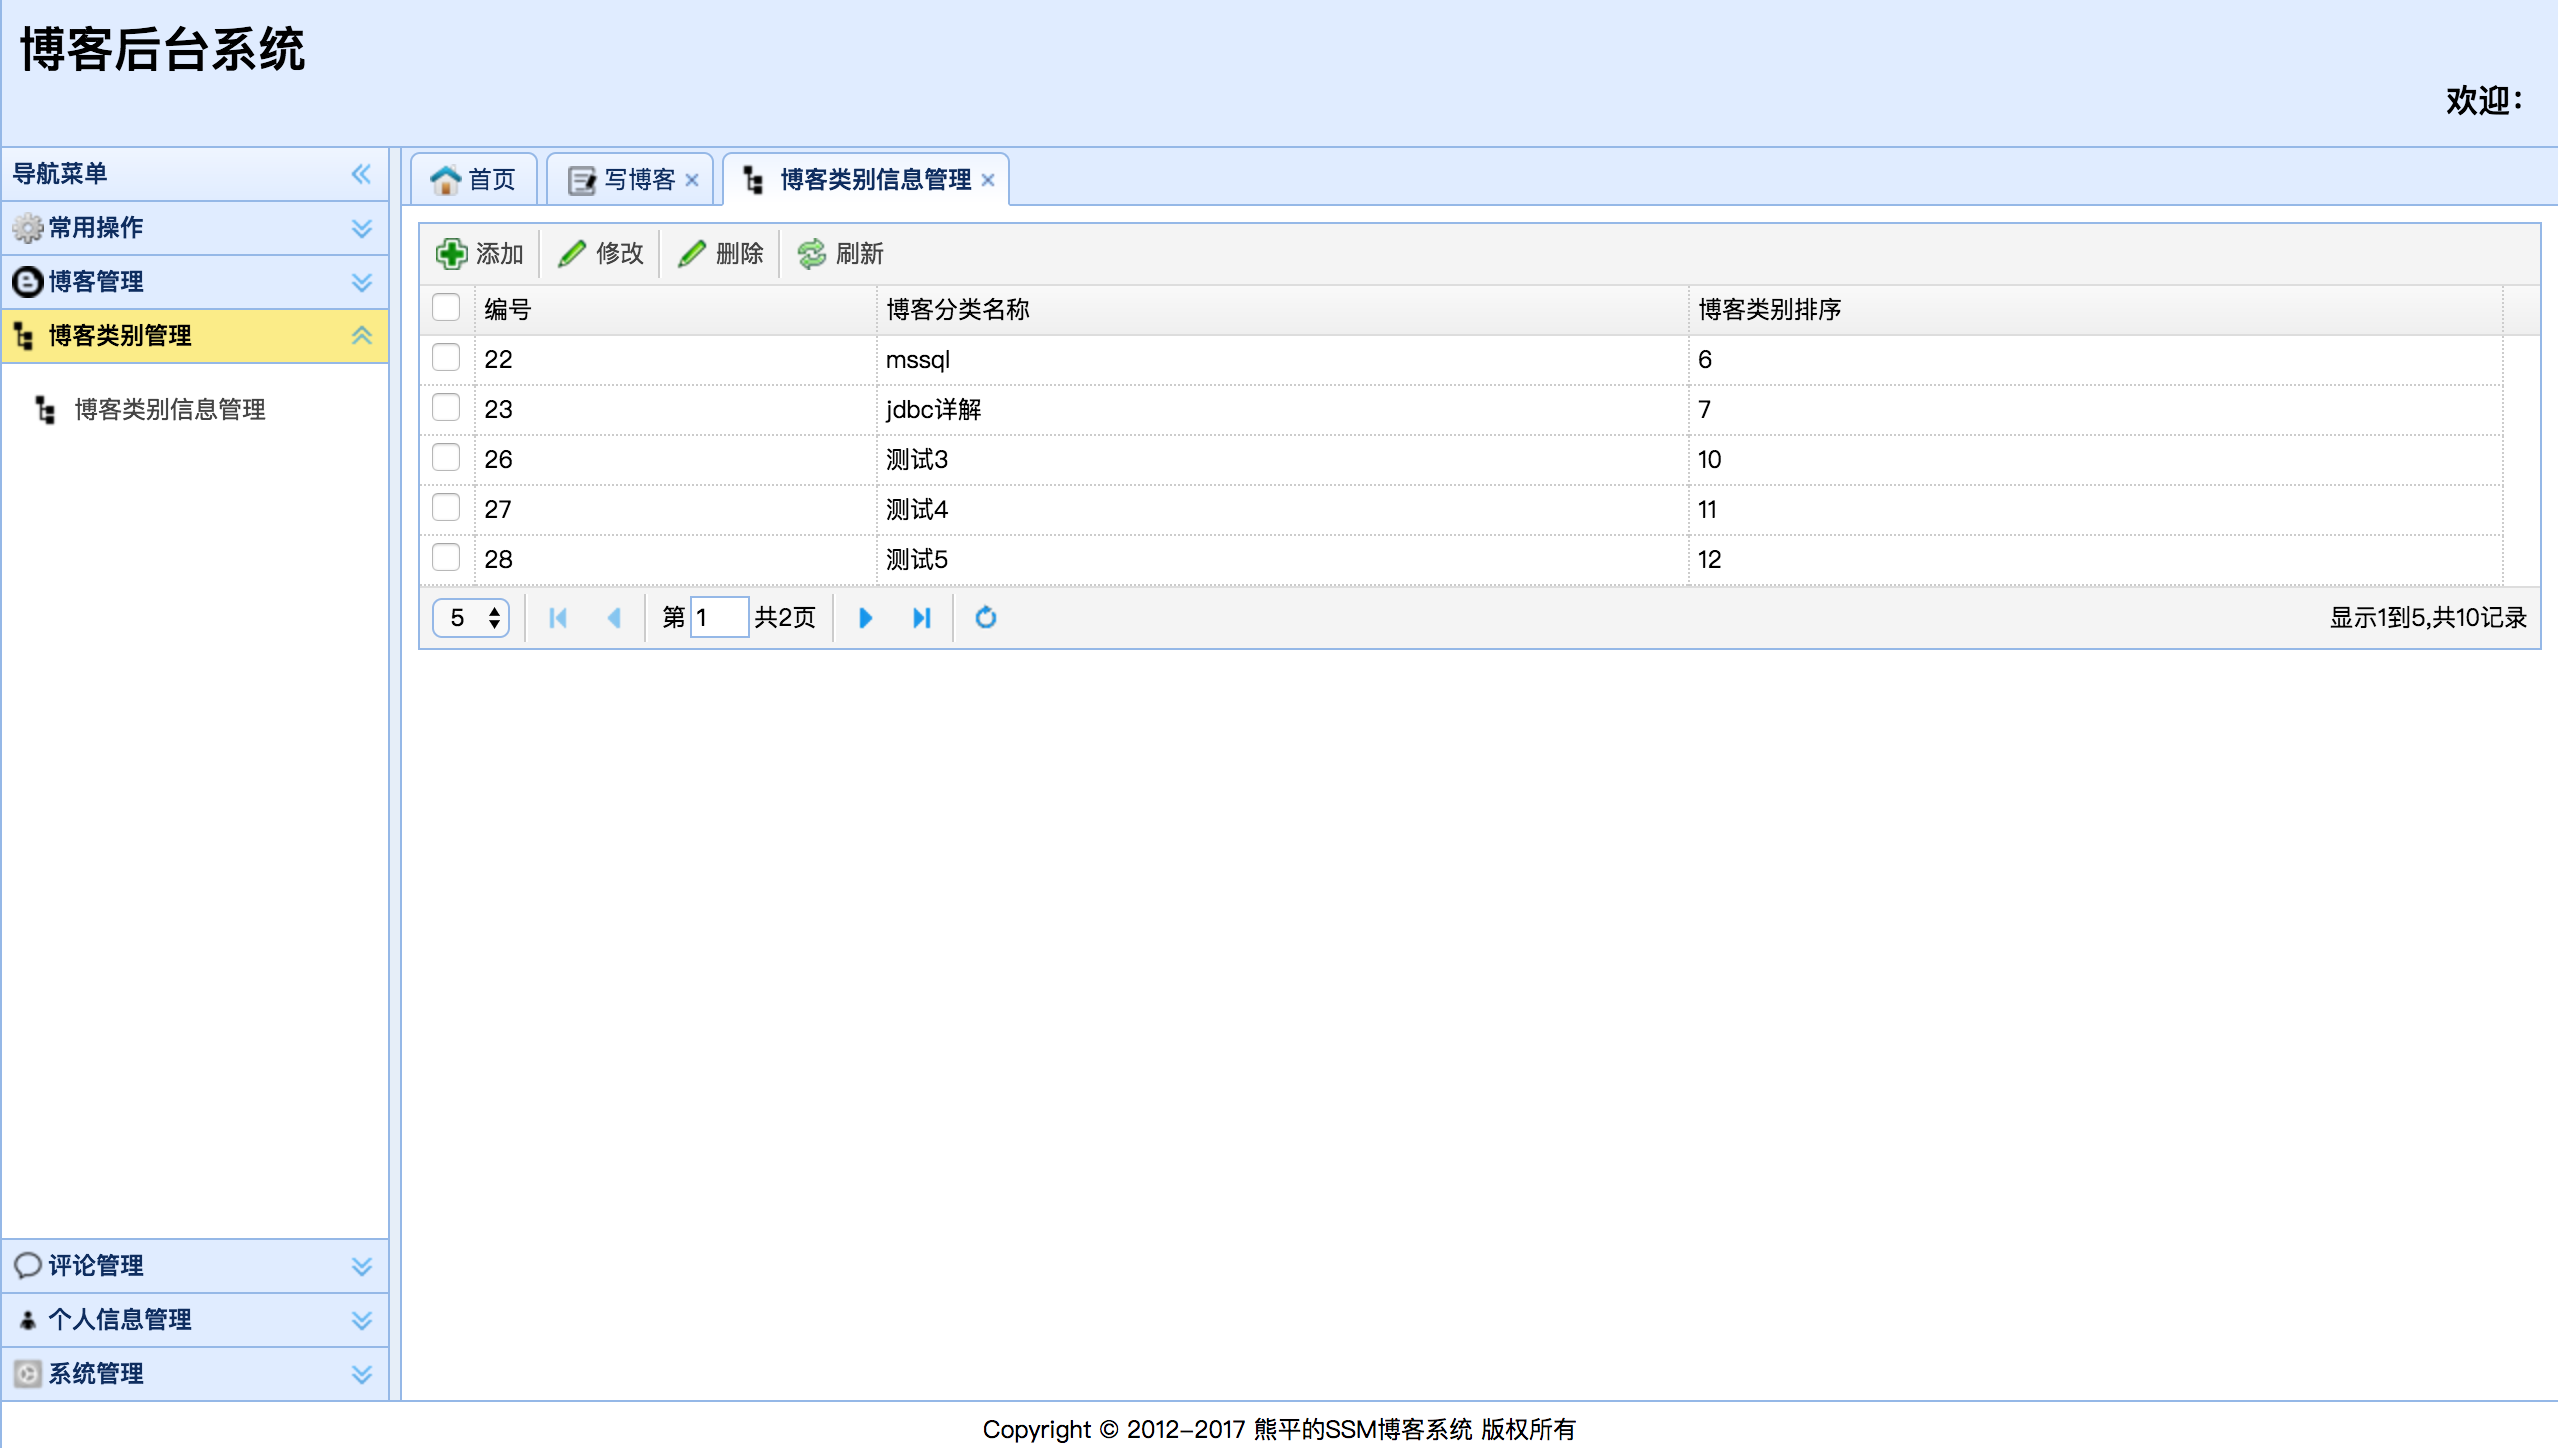Click the 修改 button label
The image size is (2558, 1448).
620,254
